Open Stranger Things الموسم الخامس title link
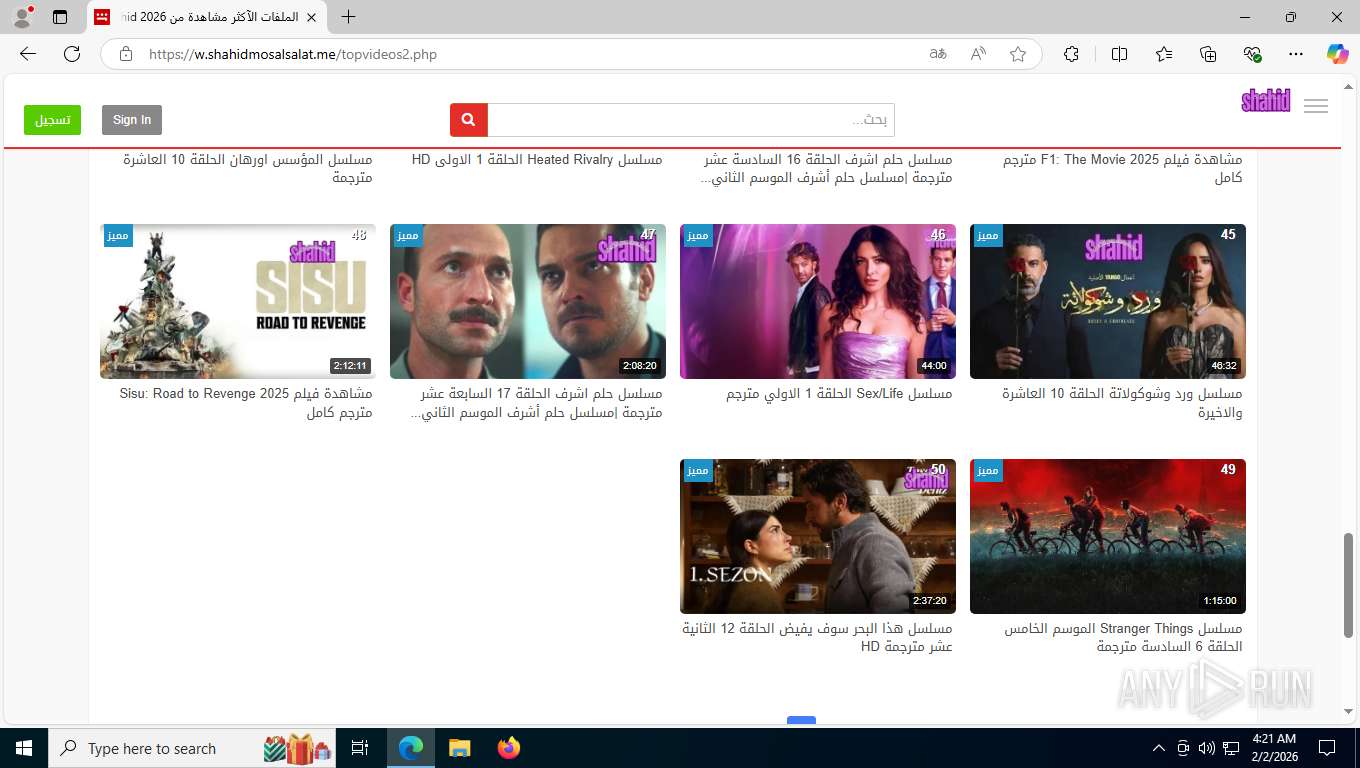Viewport: 1360px width, 768px height. click(1123, 638)
